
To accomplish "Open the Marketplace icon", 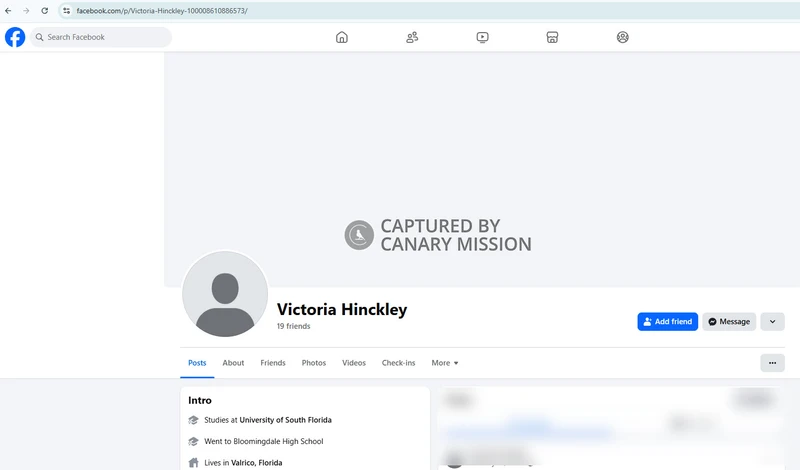I will 552,37.
